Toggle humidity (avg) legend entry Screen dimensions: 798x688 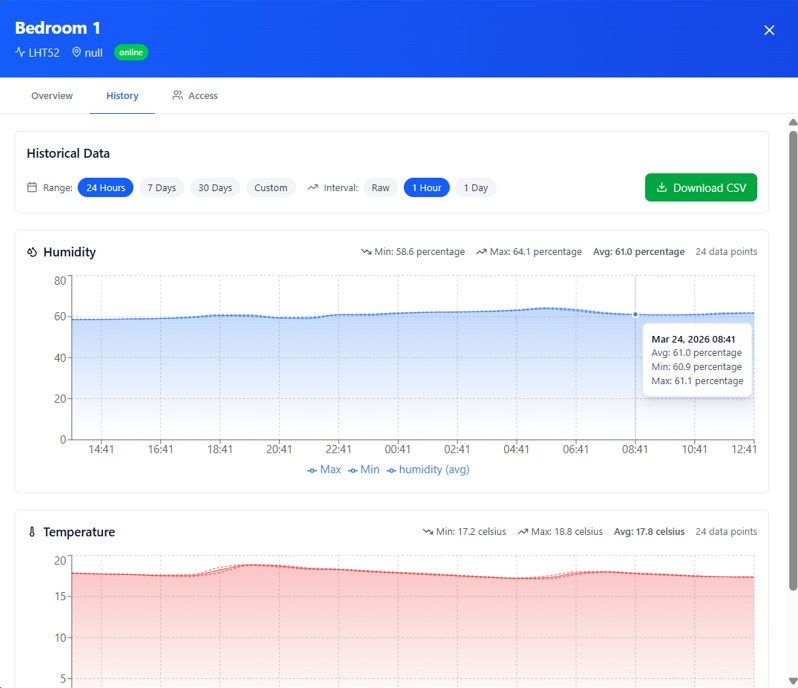(x=428, y=469)
